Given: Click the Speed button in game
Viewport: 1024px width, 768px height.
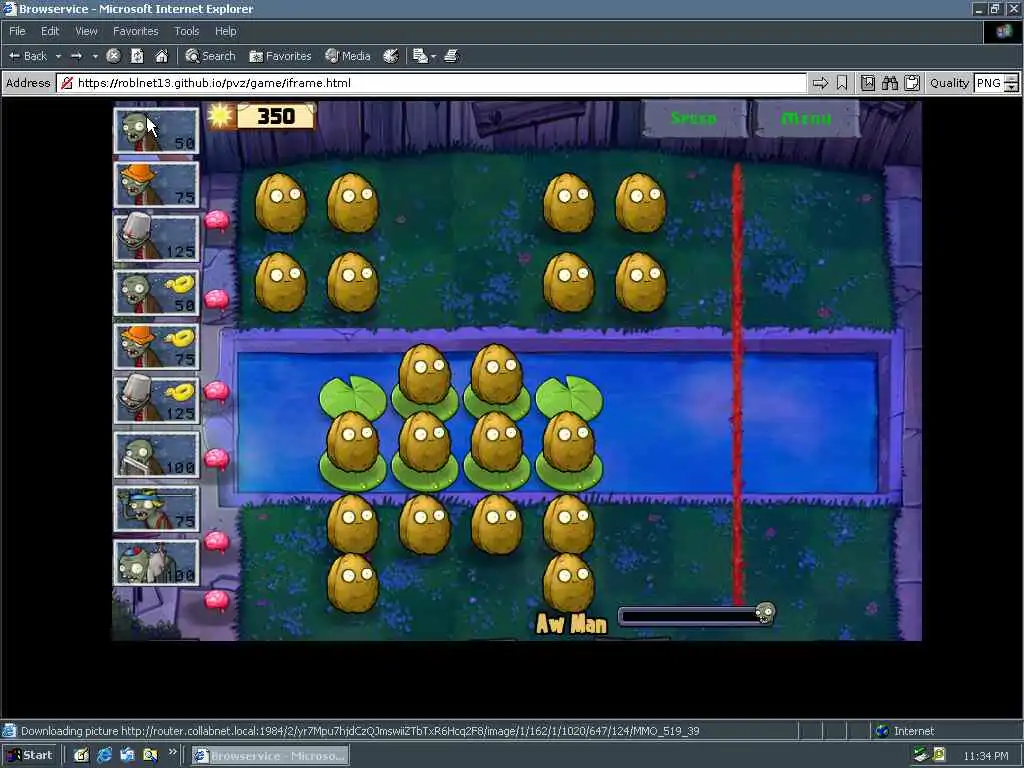Looking at the screenshot, I should pyautogui.click(x=694, y=118).
